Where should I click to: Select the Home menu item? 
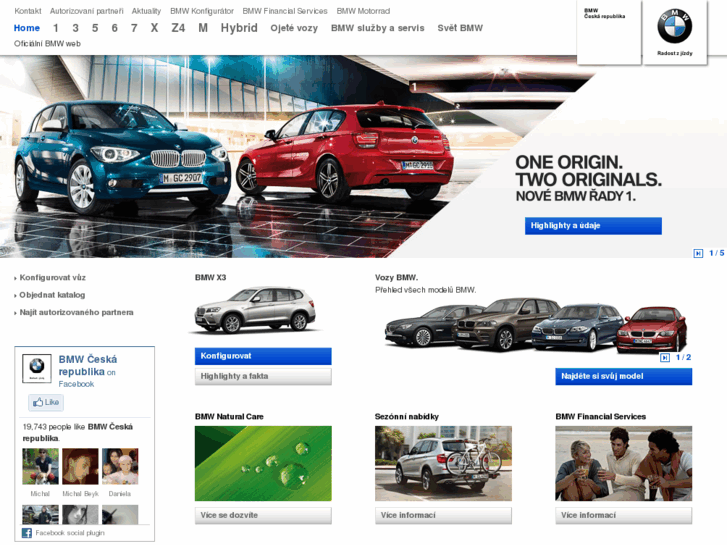[26, 28]
